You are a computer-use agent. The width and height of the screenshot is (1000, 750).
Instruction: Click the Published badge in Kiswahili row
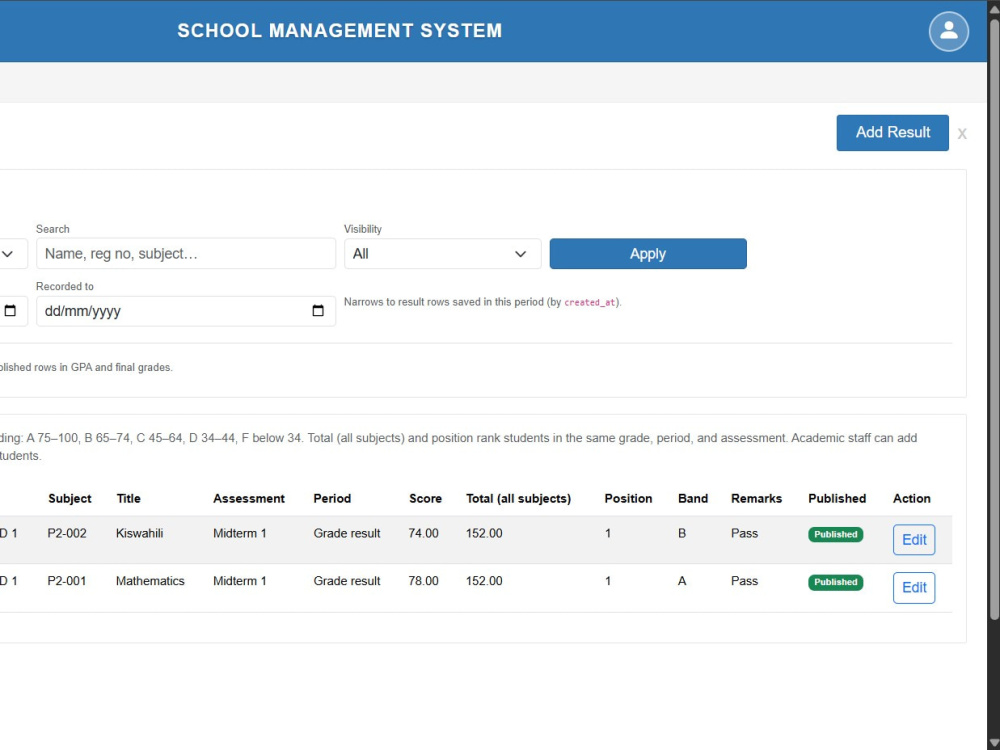point(835,534)
